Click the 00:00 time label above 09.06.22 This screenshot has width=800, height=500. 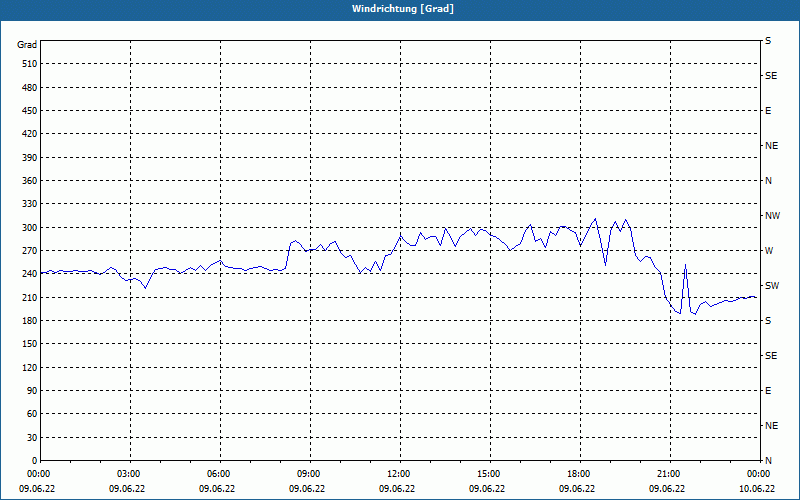click(x=40, y=473)
